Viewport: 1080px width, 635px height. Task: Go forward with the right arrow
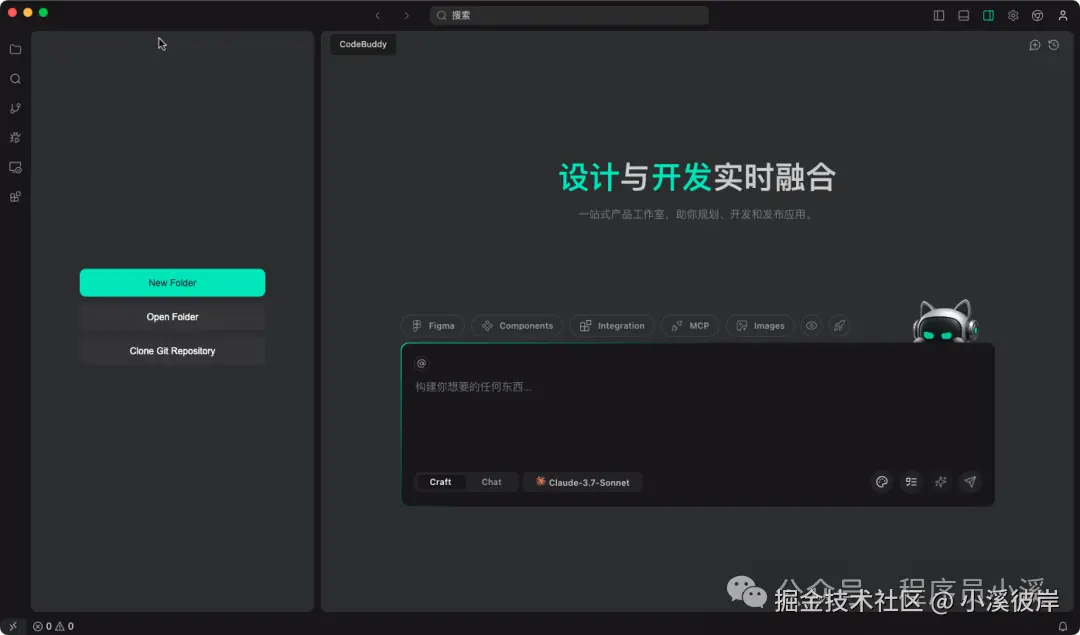(406, 15)
